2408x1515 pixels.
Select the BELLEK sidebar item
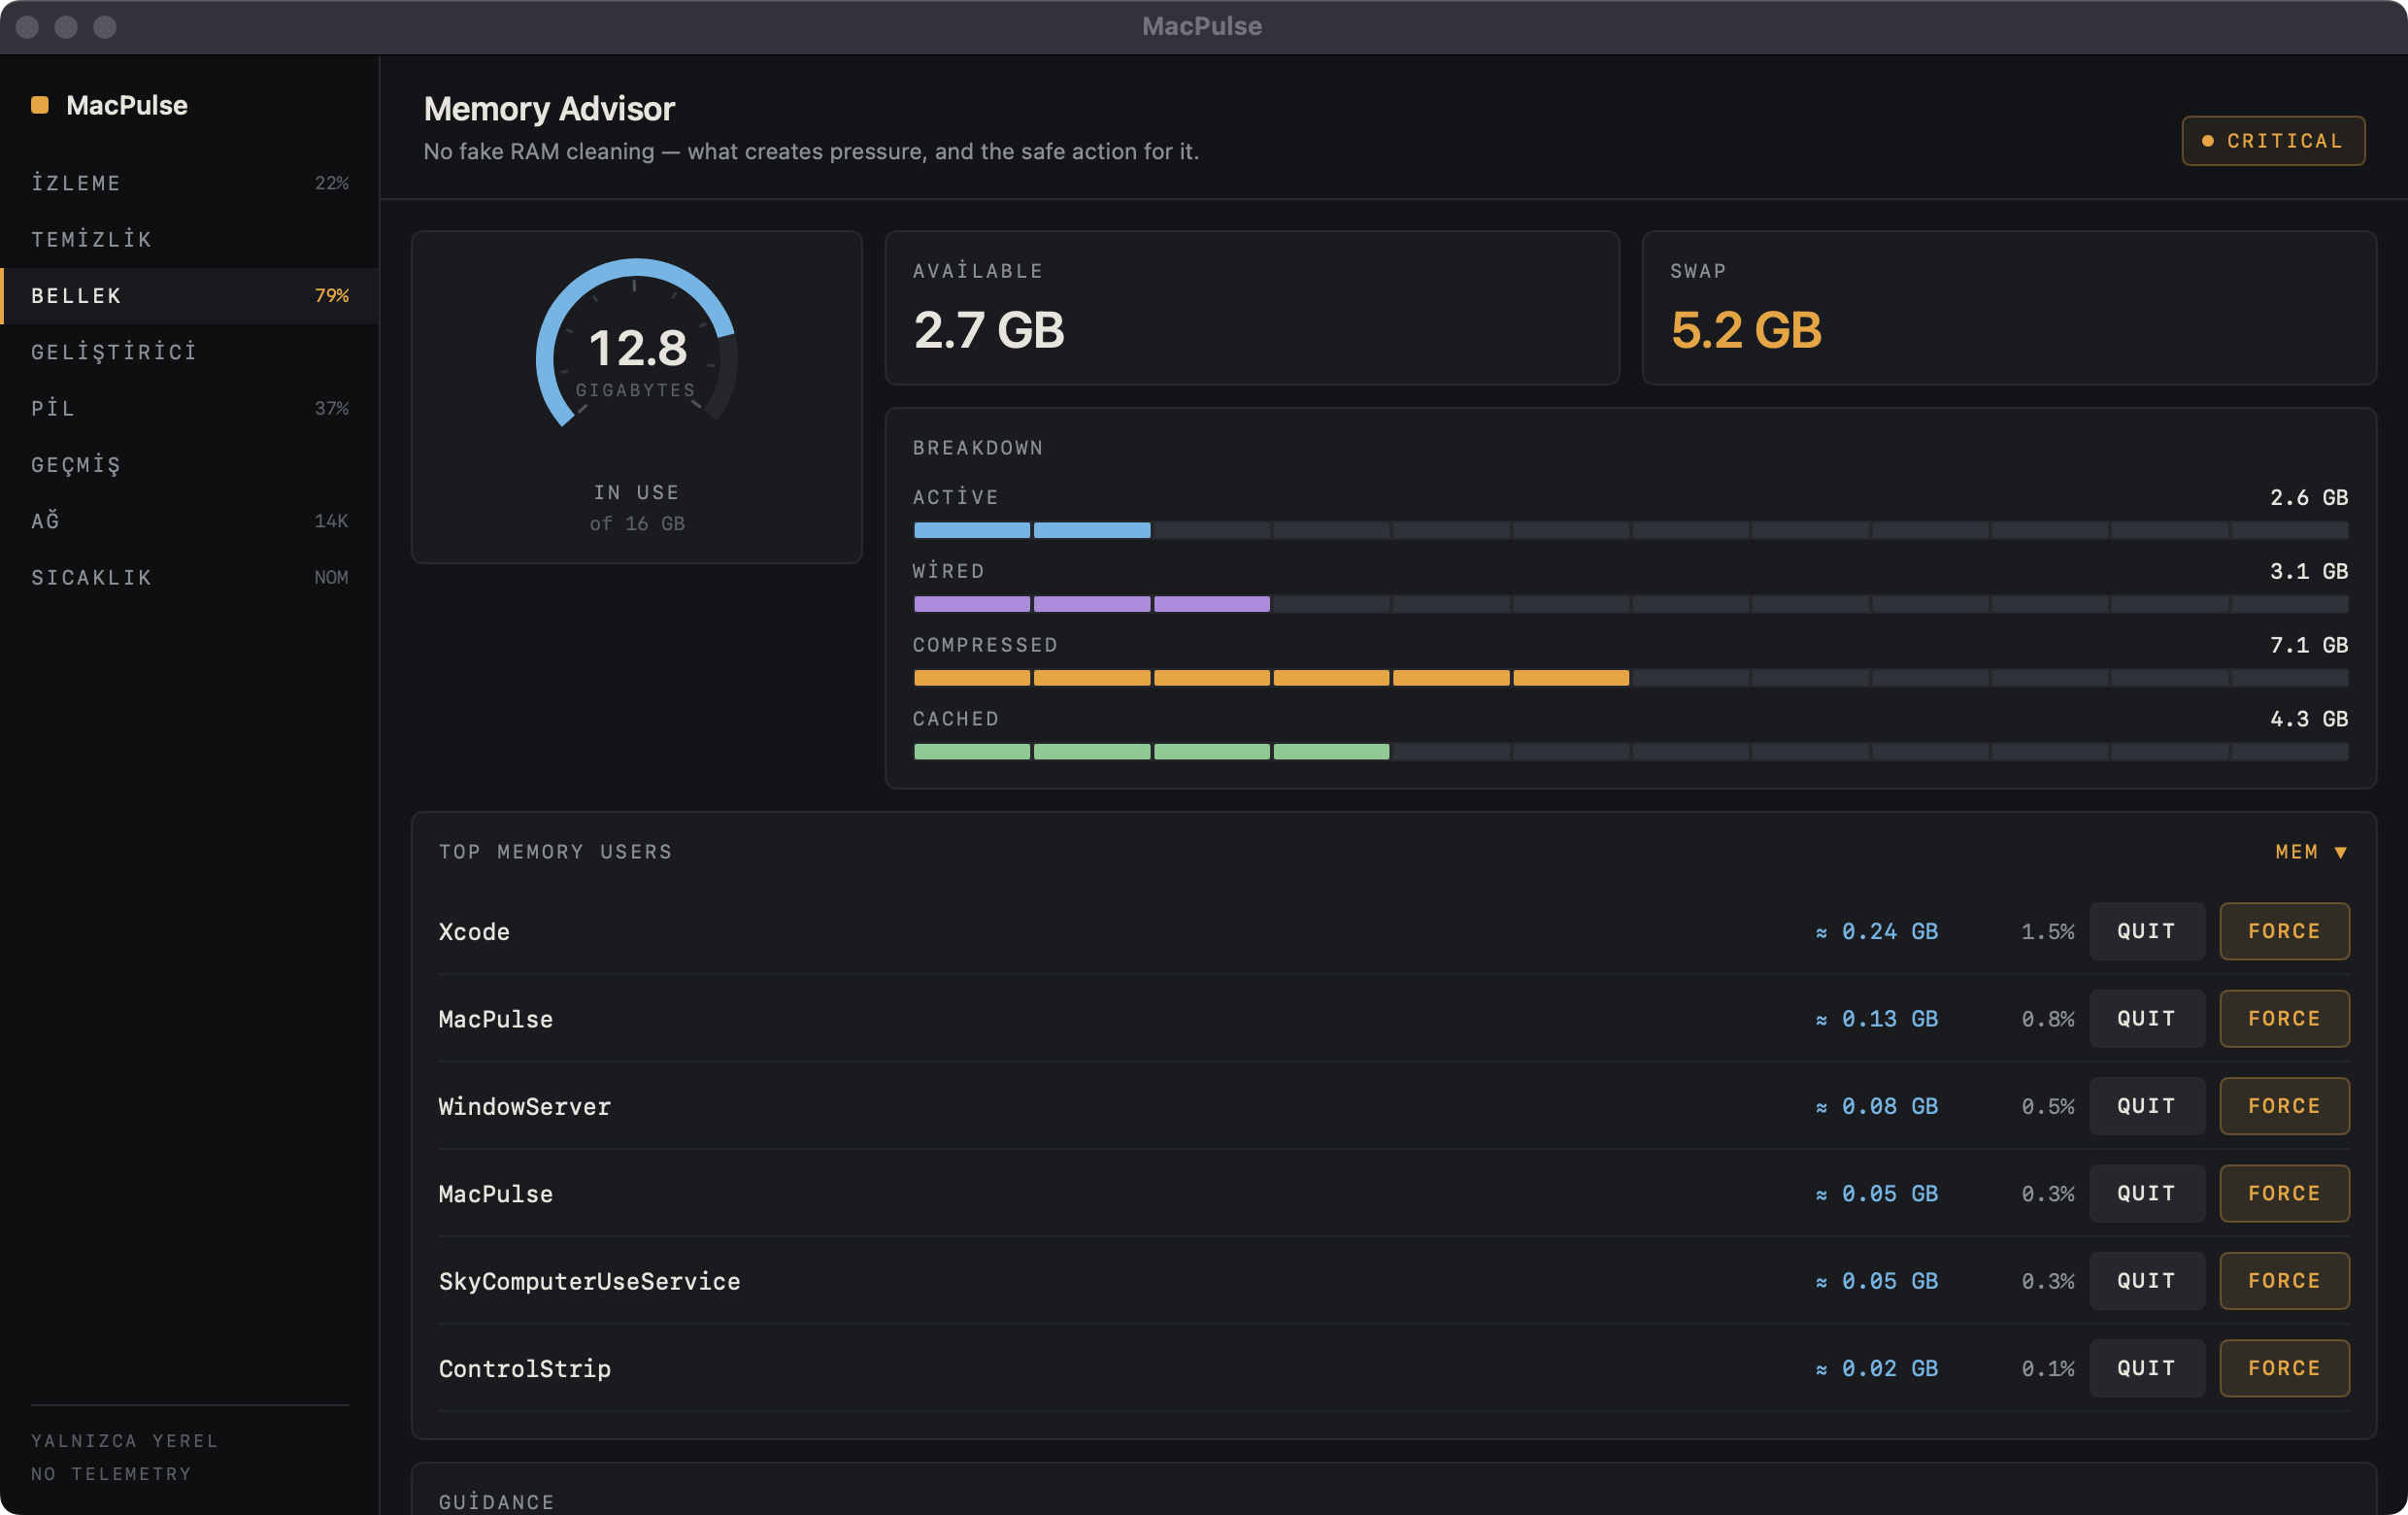[190, 296]
